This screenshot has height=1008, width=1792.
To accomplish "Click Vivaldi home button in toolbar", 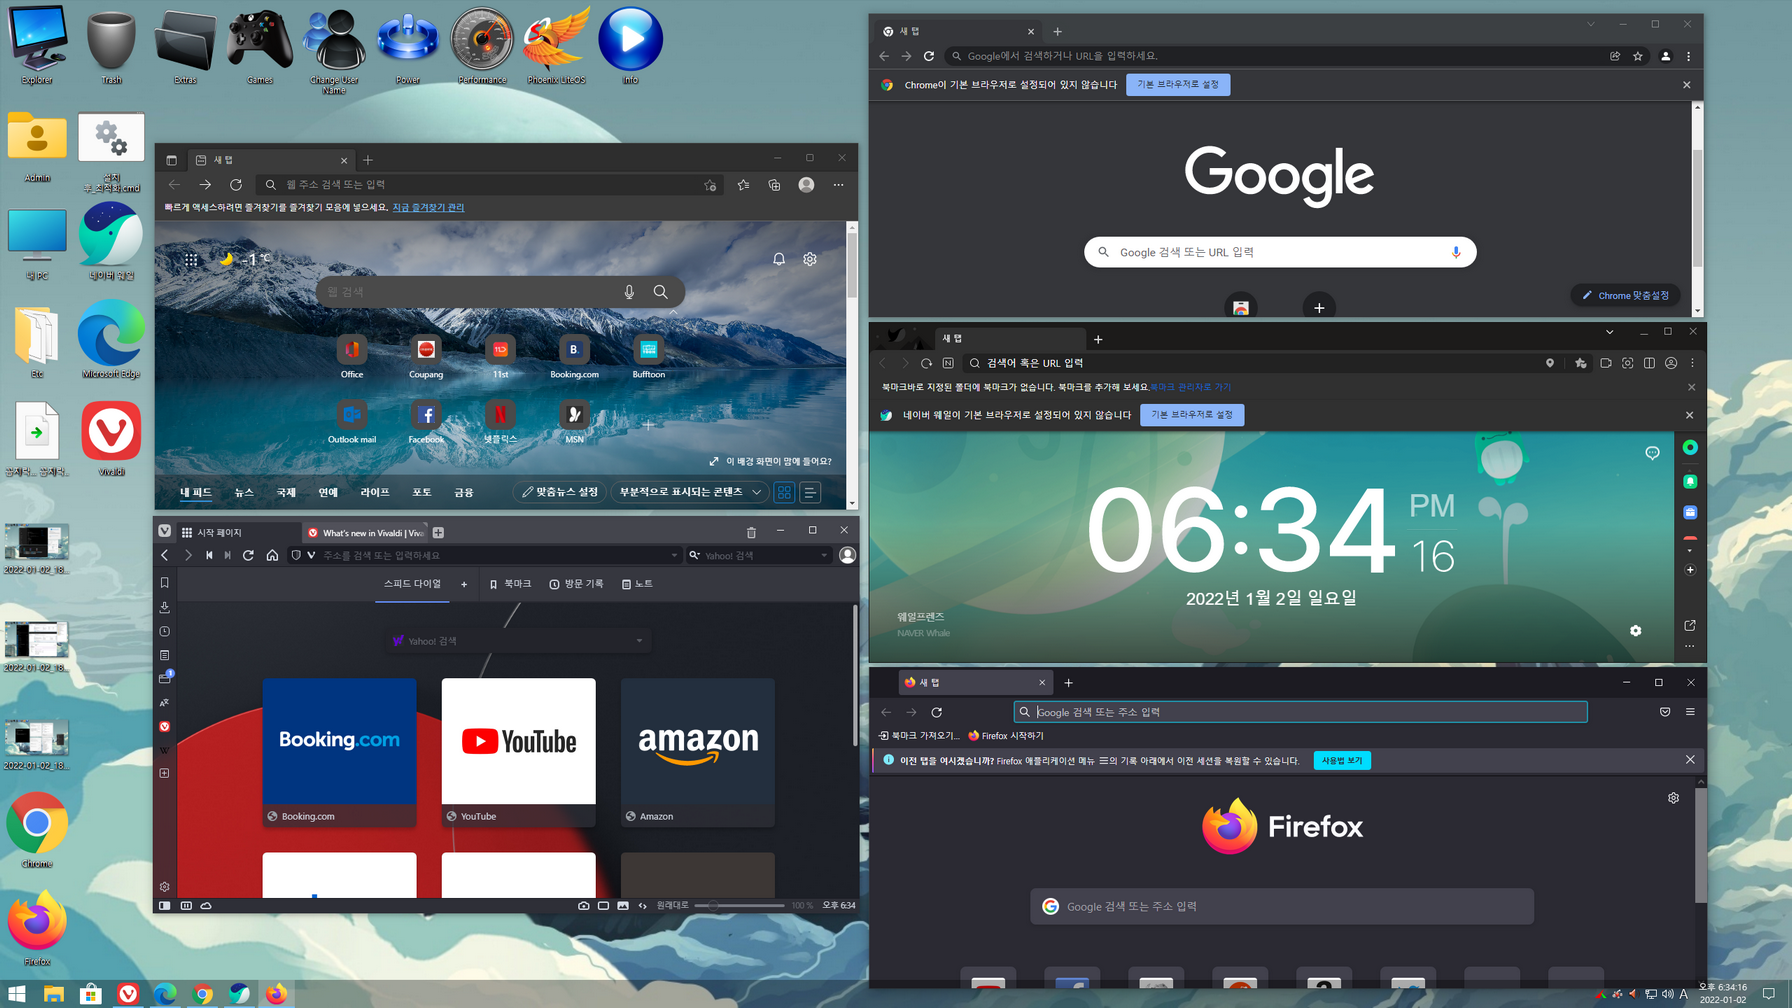I will pos(272,555).
